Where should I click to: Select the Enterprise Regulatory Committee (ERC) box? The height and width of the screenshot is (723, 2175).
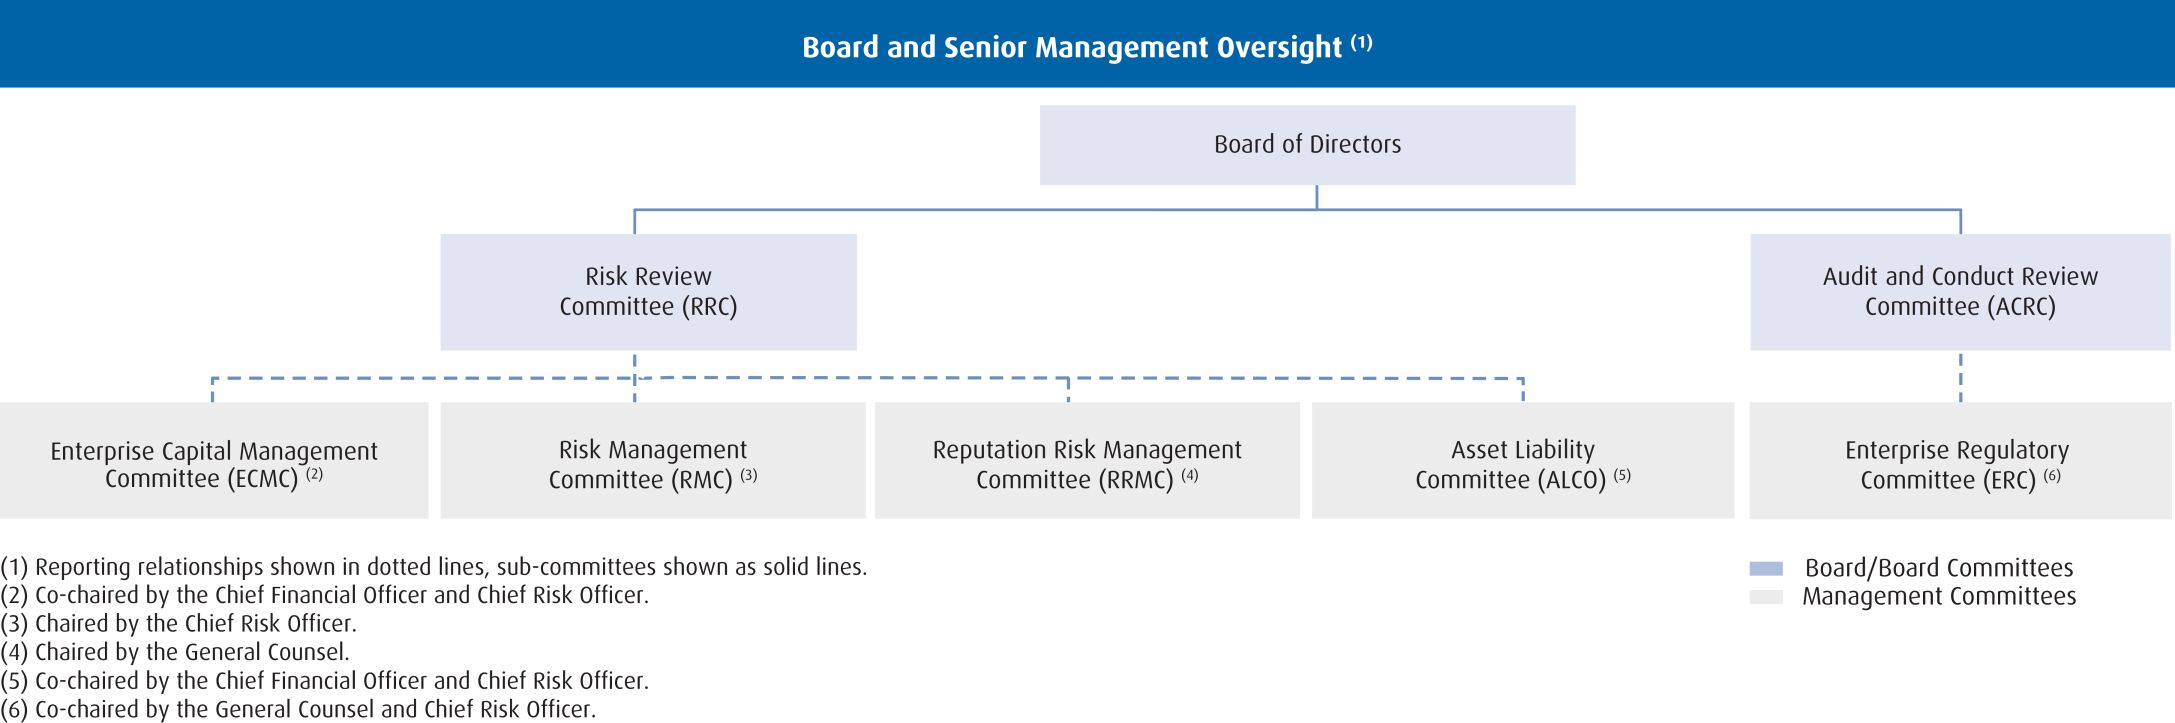pos(1958,462)
